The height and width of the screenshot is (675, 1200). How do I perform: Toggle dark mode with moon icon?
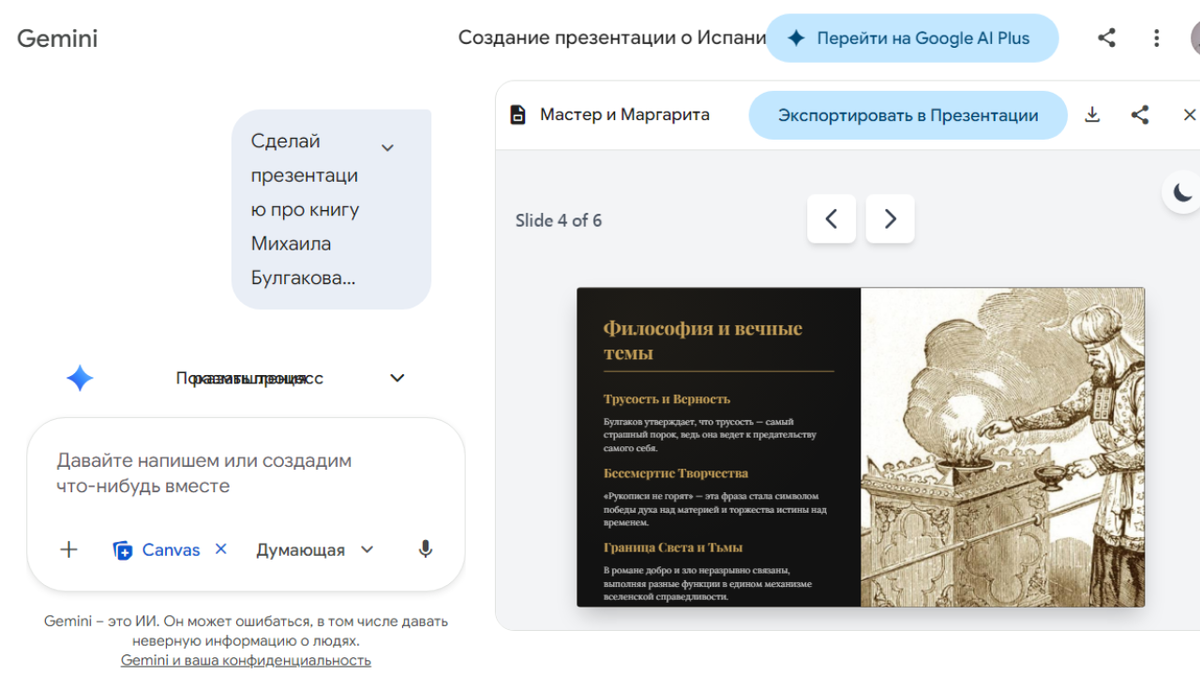tap(1183, 192)
